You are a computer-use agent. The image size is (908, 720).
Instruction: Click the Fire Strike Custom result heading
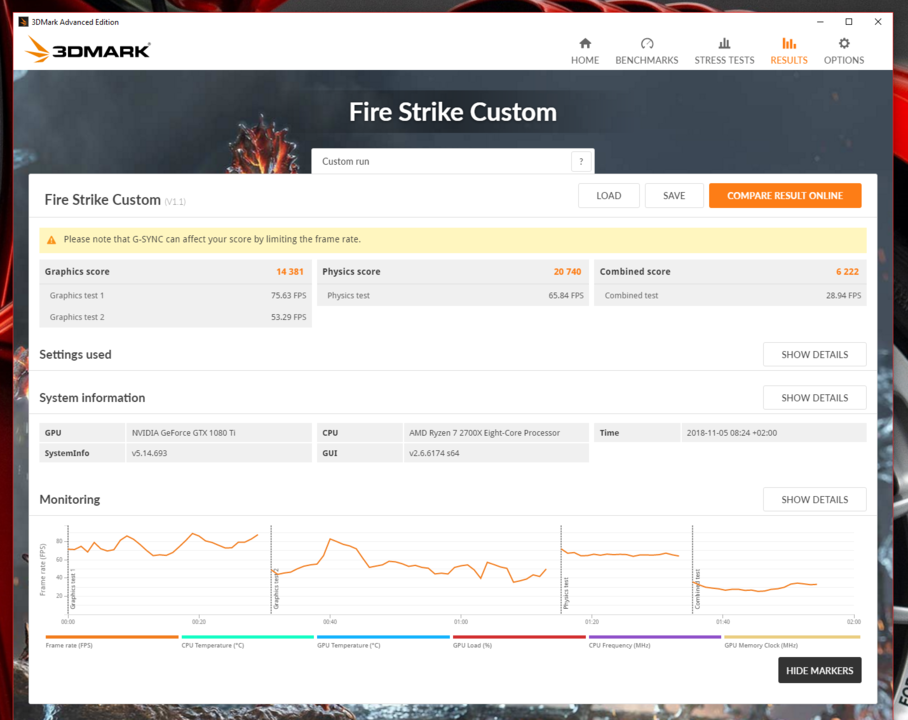pyautogui.click(x=102, y=200)
